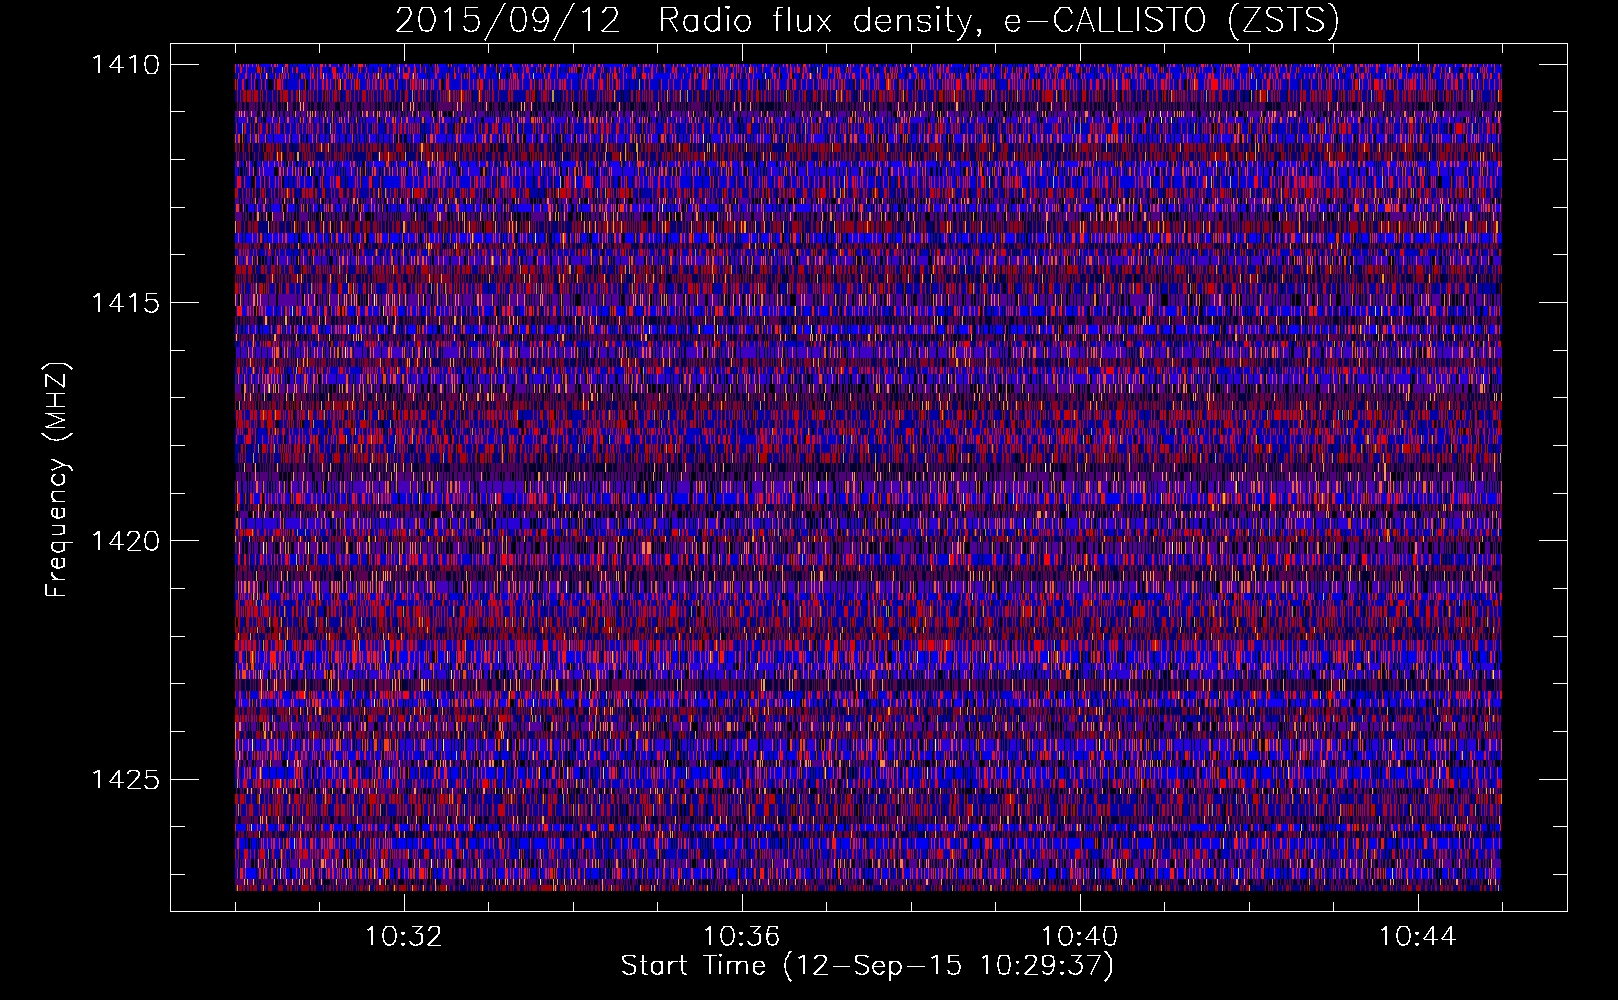The height and width of the screenshot is (1000, 1618).
Task: Click the 'Frequency (MHZ)' axis label
Action: 57,480
